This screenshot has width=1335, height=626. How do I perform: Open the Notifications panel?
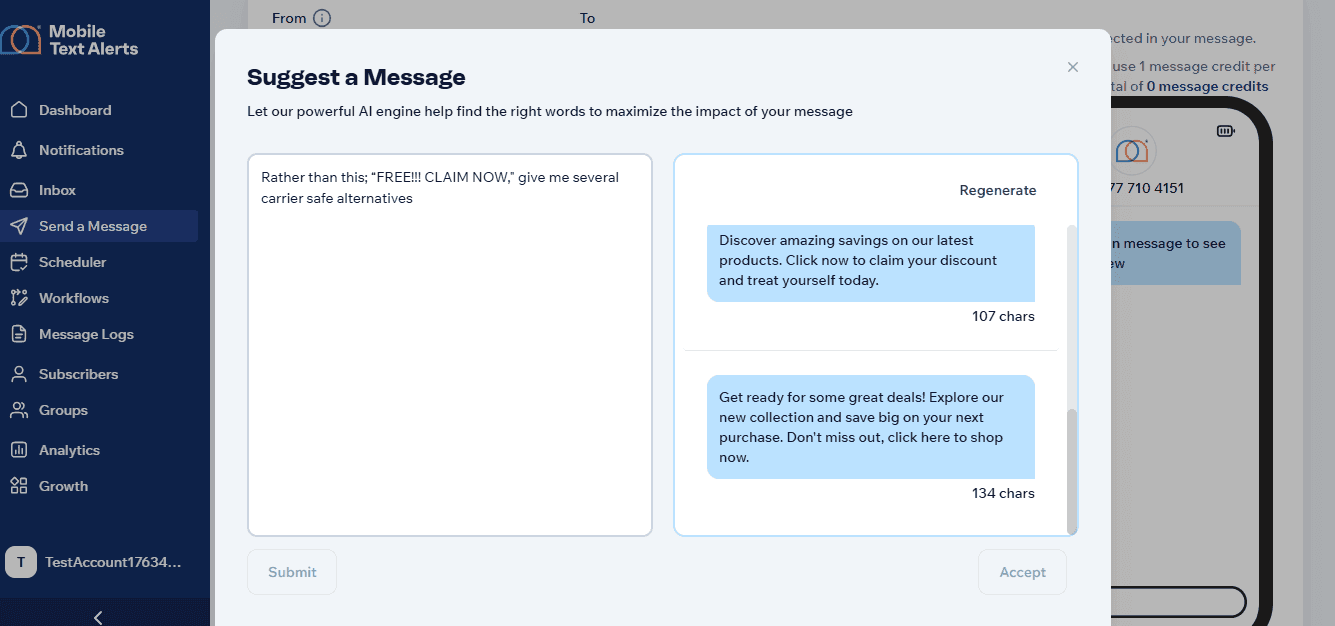point(80,150)
